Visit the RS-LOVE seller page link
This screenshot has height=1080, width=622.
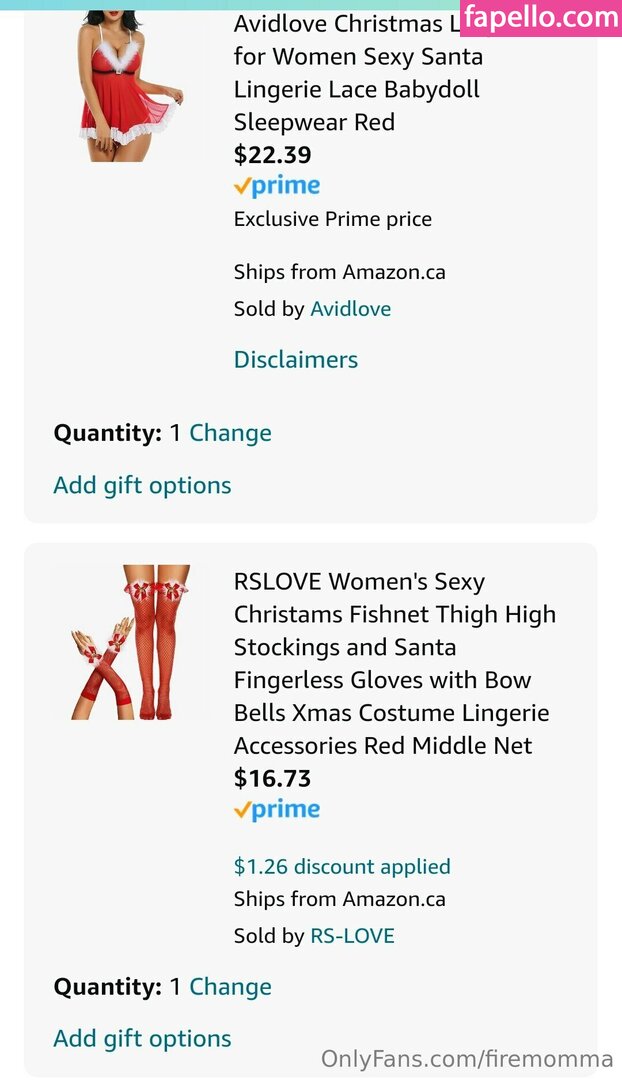(x=352, y=936)
